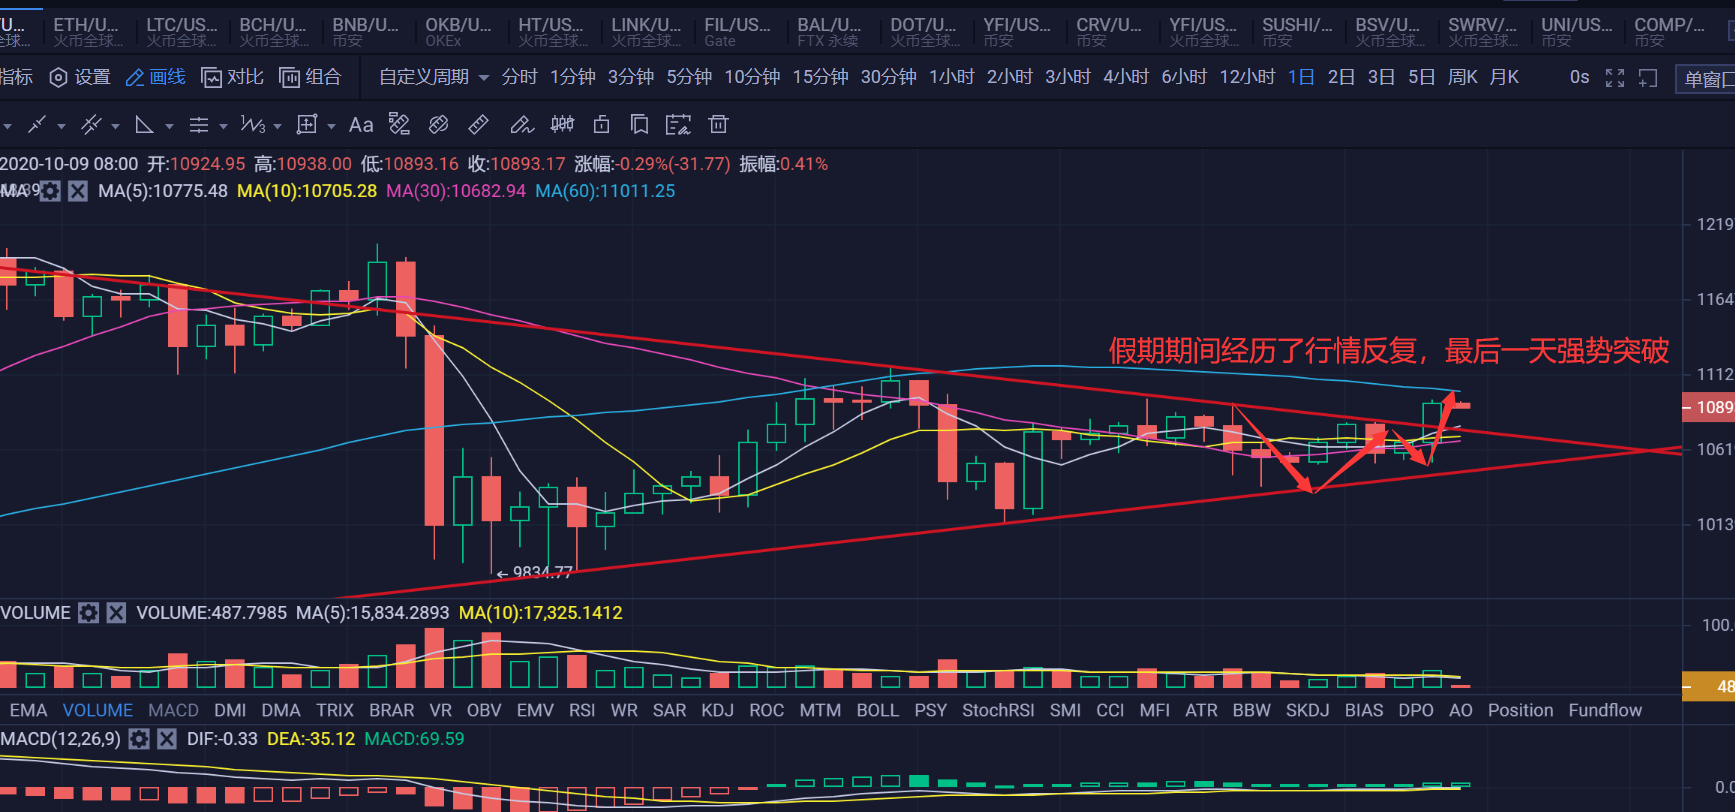Viewport: 1735px width, 812px height.
Task: Open VOLUME indicator settings gear
Action: (89, 612)
